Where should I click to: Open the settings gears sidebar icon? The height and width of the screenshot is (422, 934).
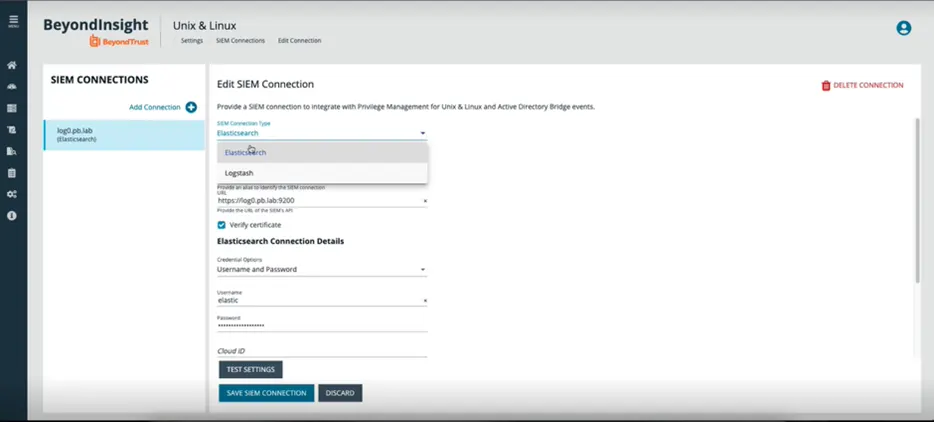click(11, 194)
